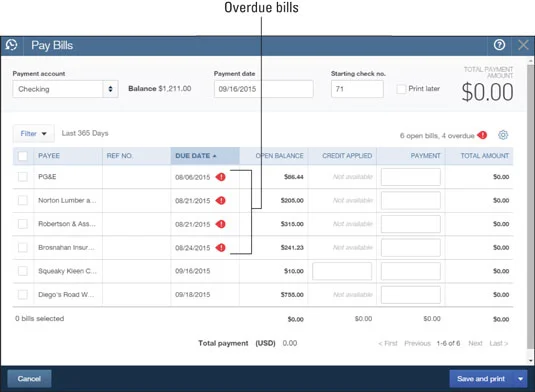Select the Squeaky Kleen C... payee name
Image resolution: width=535 pixels, height=392 pixels.
(x=68, y=271)
